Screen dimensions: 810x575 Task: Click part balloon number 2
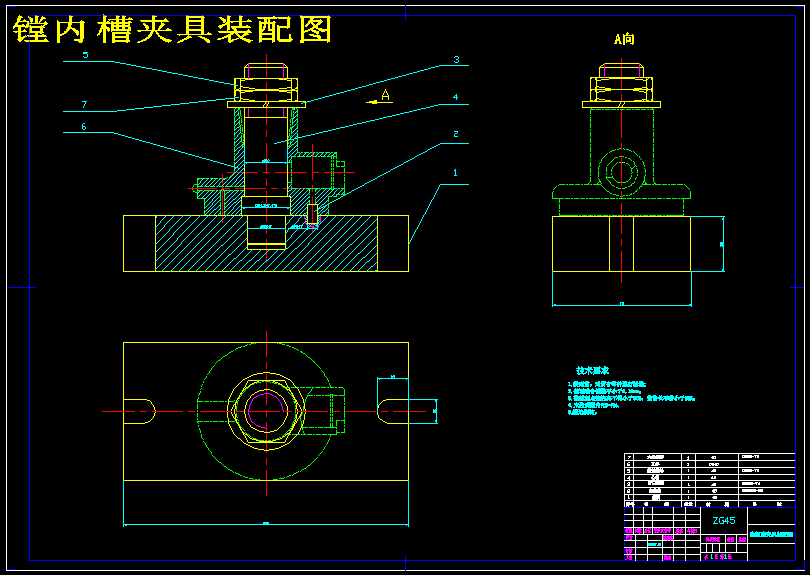(456, 134)
